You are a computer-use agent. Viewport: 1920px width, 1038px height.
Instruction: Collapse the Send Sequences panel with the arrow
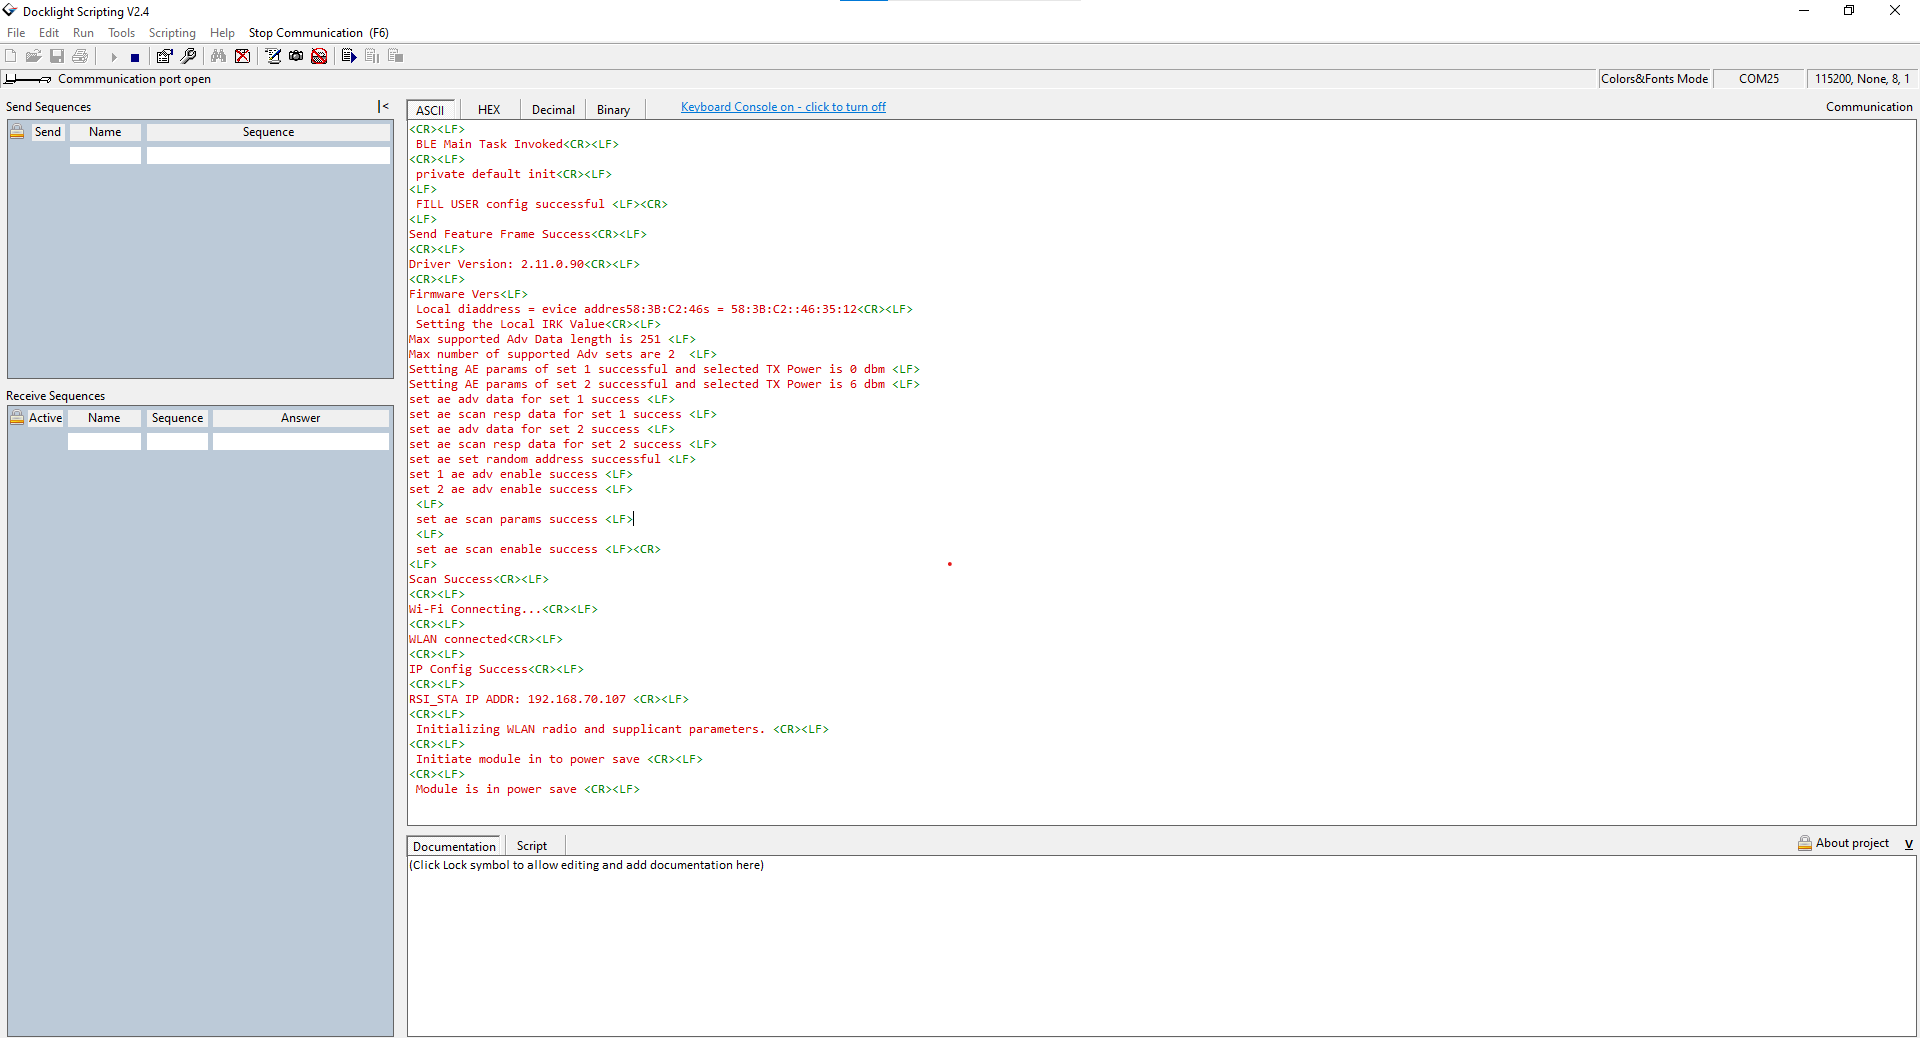click(x=383, y=106)
